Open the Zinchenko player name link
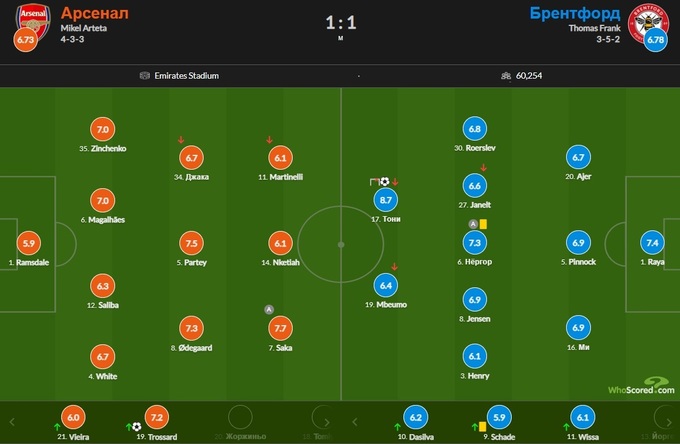The image size is (680, 444). (103, 148)
